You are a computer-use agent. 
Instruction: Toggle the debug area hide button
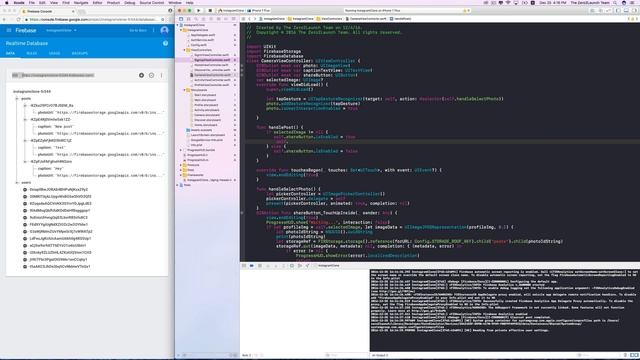click(244, 266)
